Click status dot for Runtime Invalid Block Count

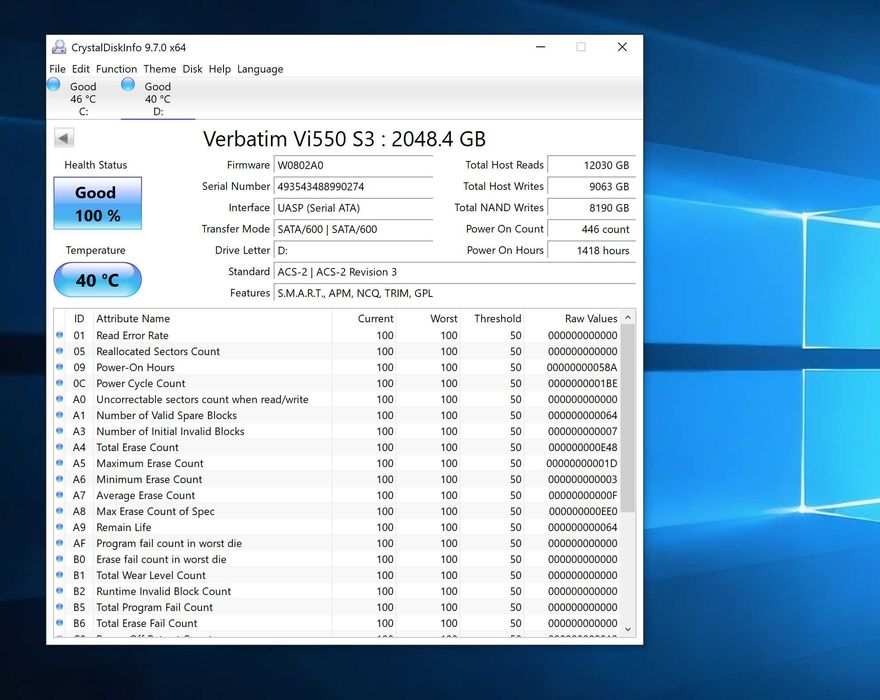pyautogui.click(x=59, y=591)
